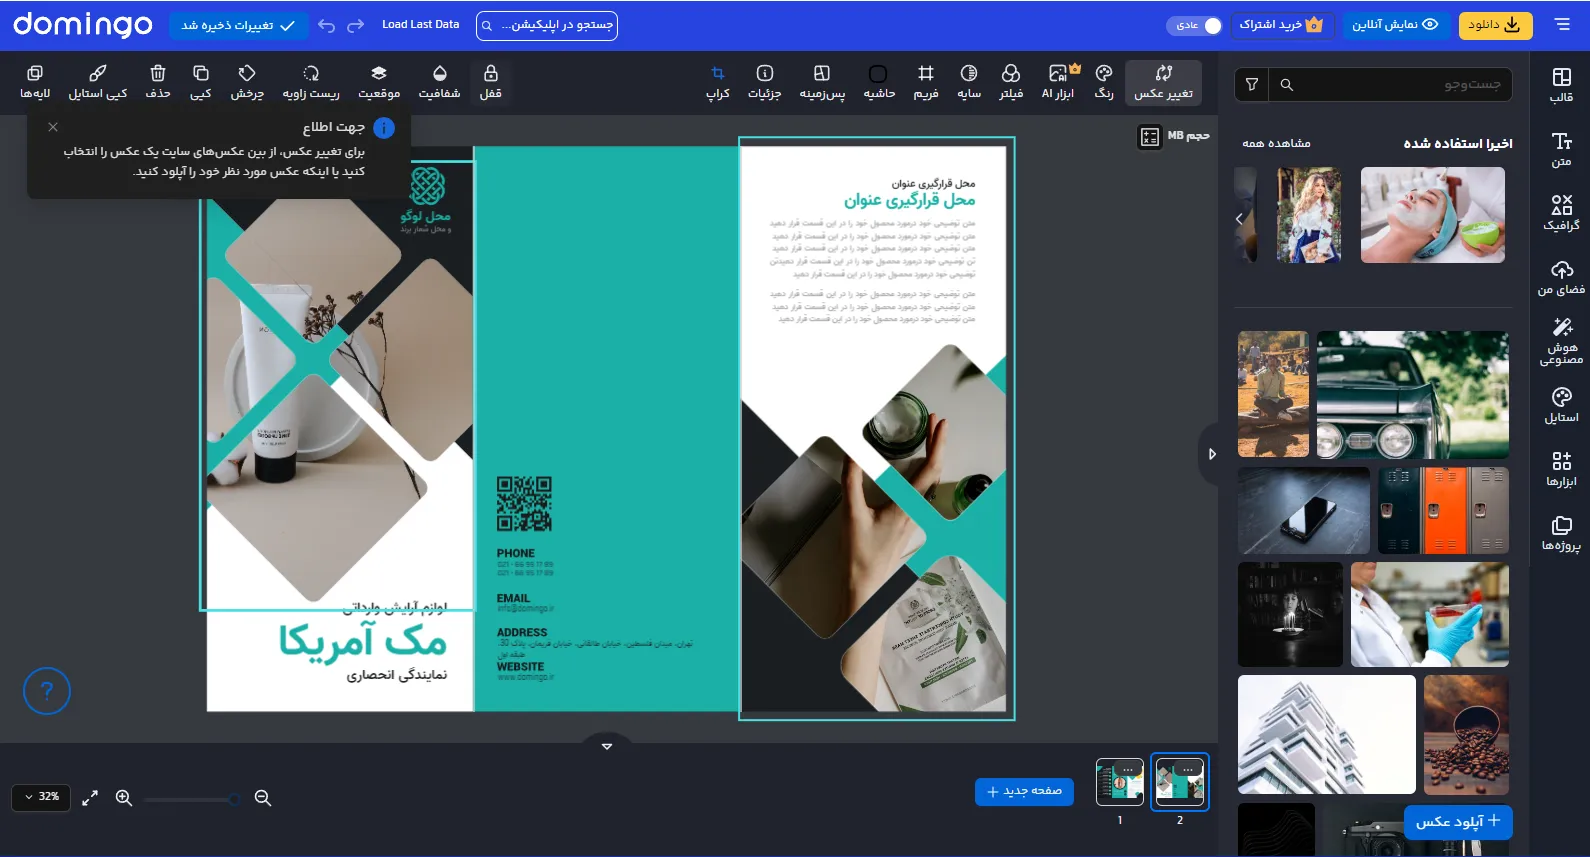Open the ابزارها tools sidebar item
The image size is (1590, 857).
[1561, 469]
